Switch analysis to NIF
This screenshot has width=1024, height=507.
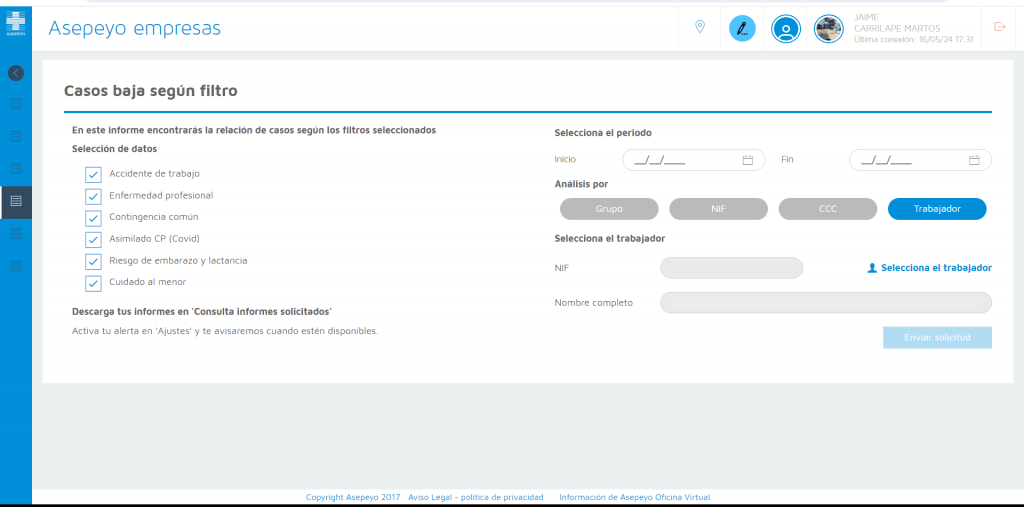tap(718, 209)
